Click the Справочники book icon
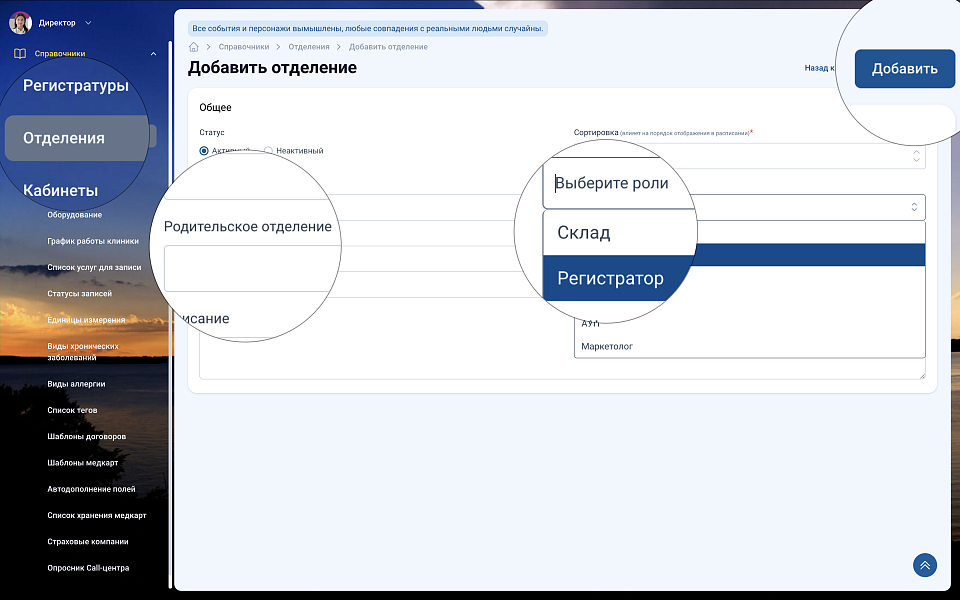The image size is (960, 600). pyautogui.click(x=20, y=54)
